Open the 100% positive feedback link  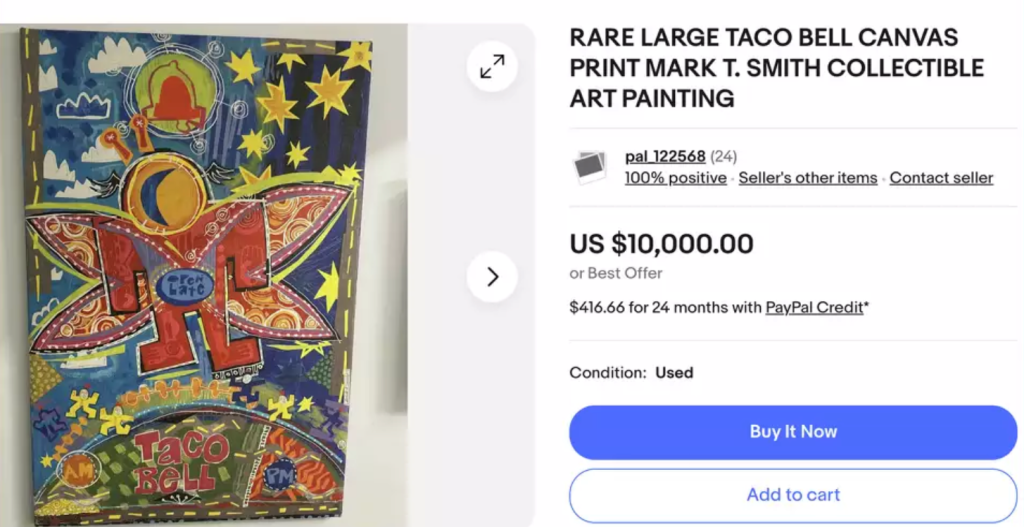coord(675,178)
